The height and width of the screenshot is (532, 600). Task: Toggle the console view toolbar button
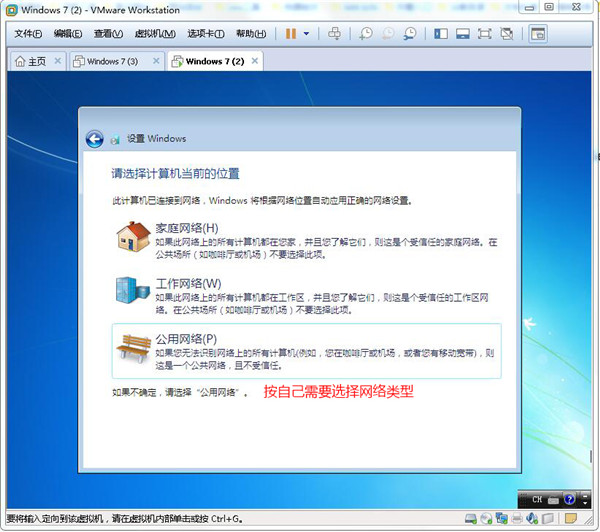(x=538, y=34)
